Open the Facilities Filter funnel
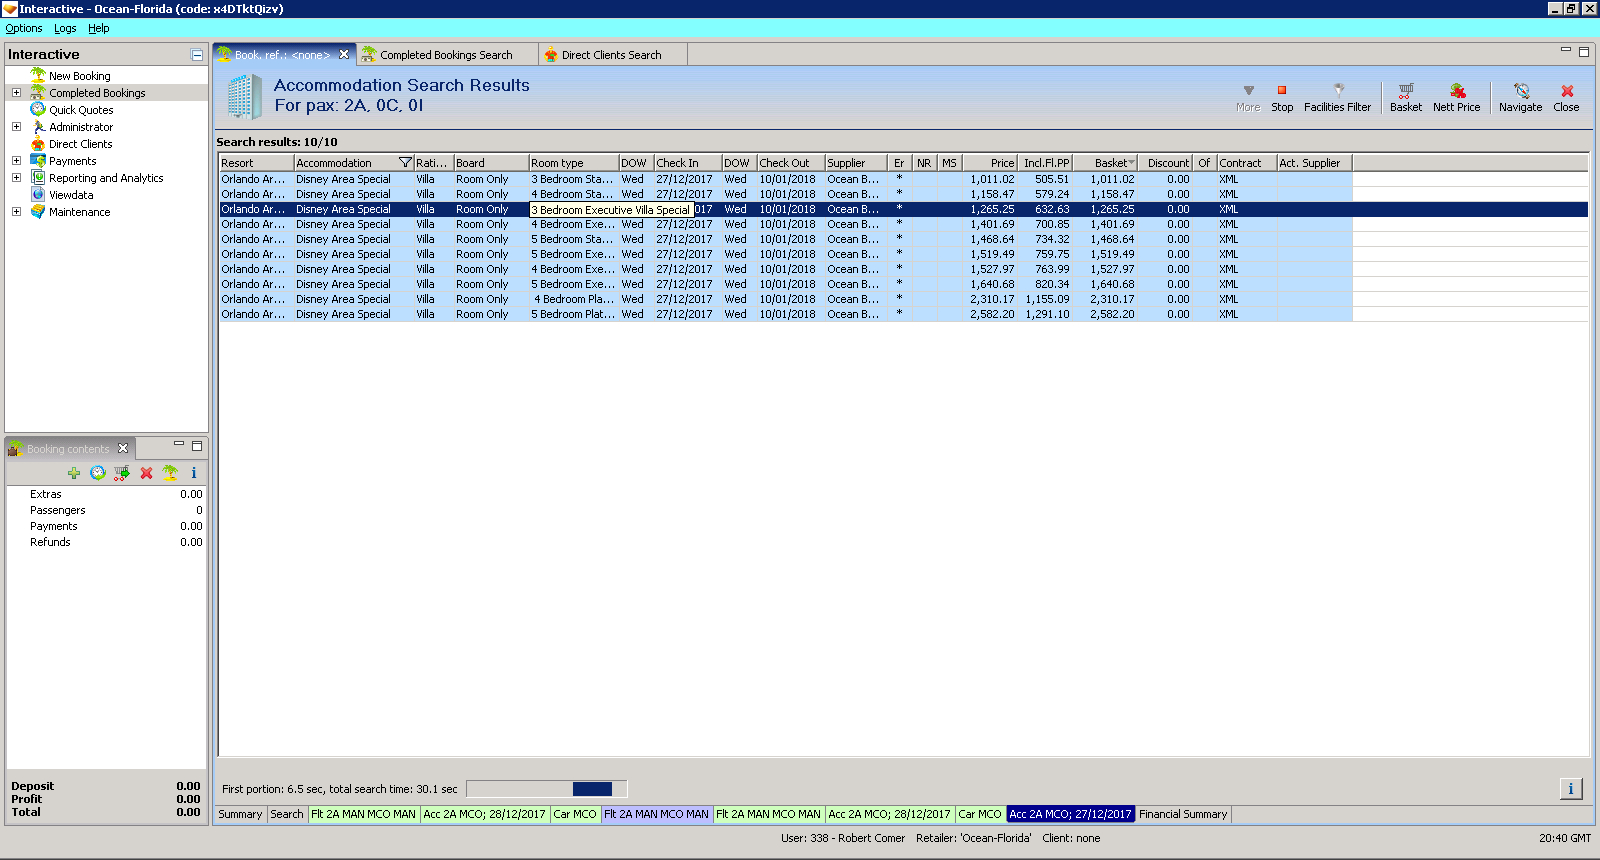The height and width of the screenshot is (860, 1600). coord(1337,97)
